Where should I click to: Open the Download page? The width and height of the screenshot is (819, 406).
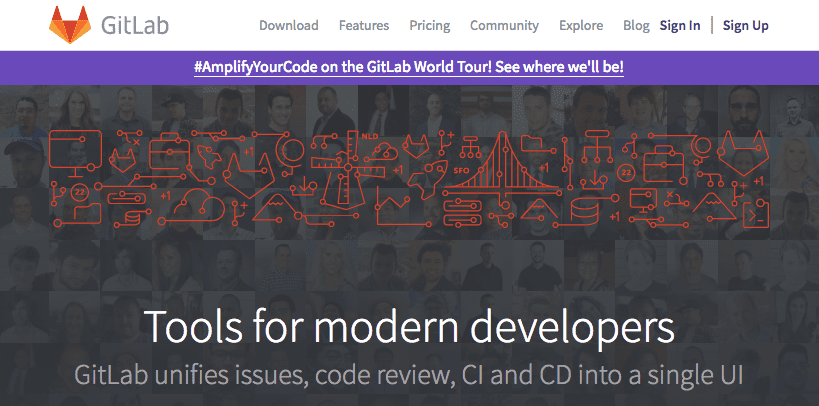tap(289, 25)
